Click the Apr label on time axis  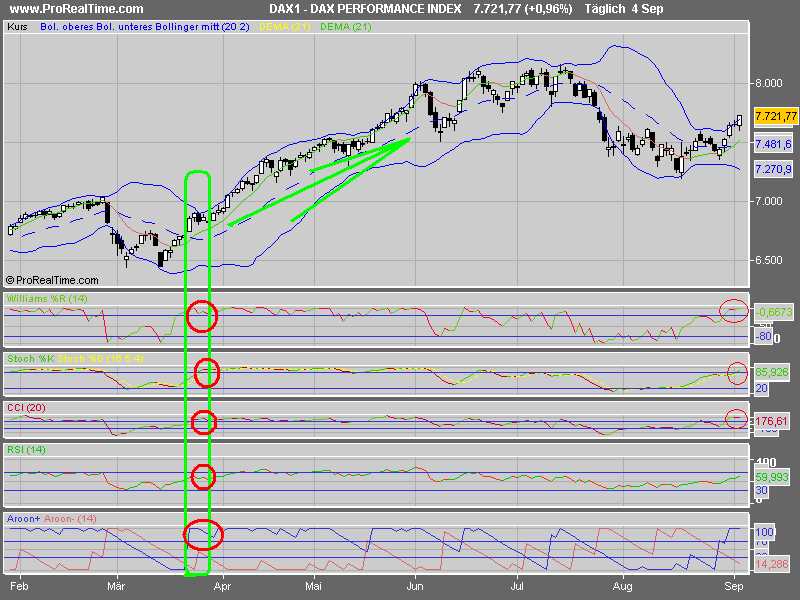coord(222,587)
